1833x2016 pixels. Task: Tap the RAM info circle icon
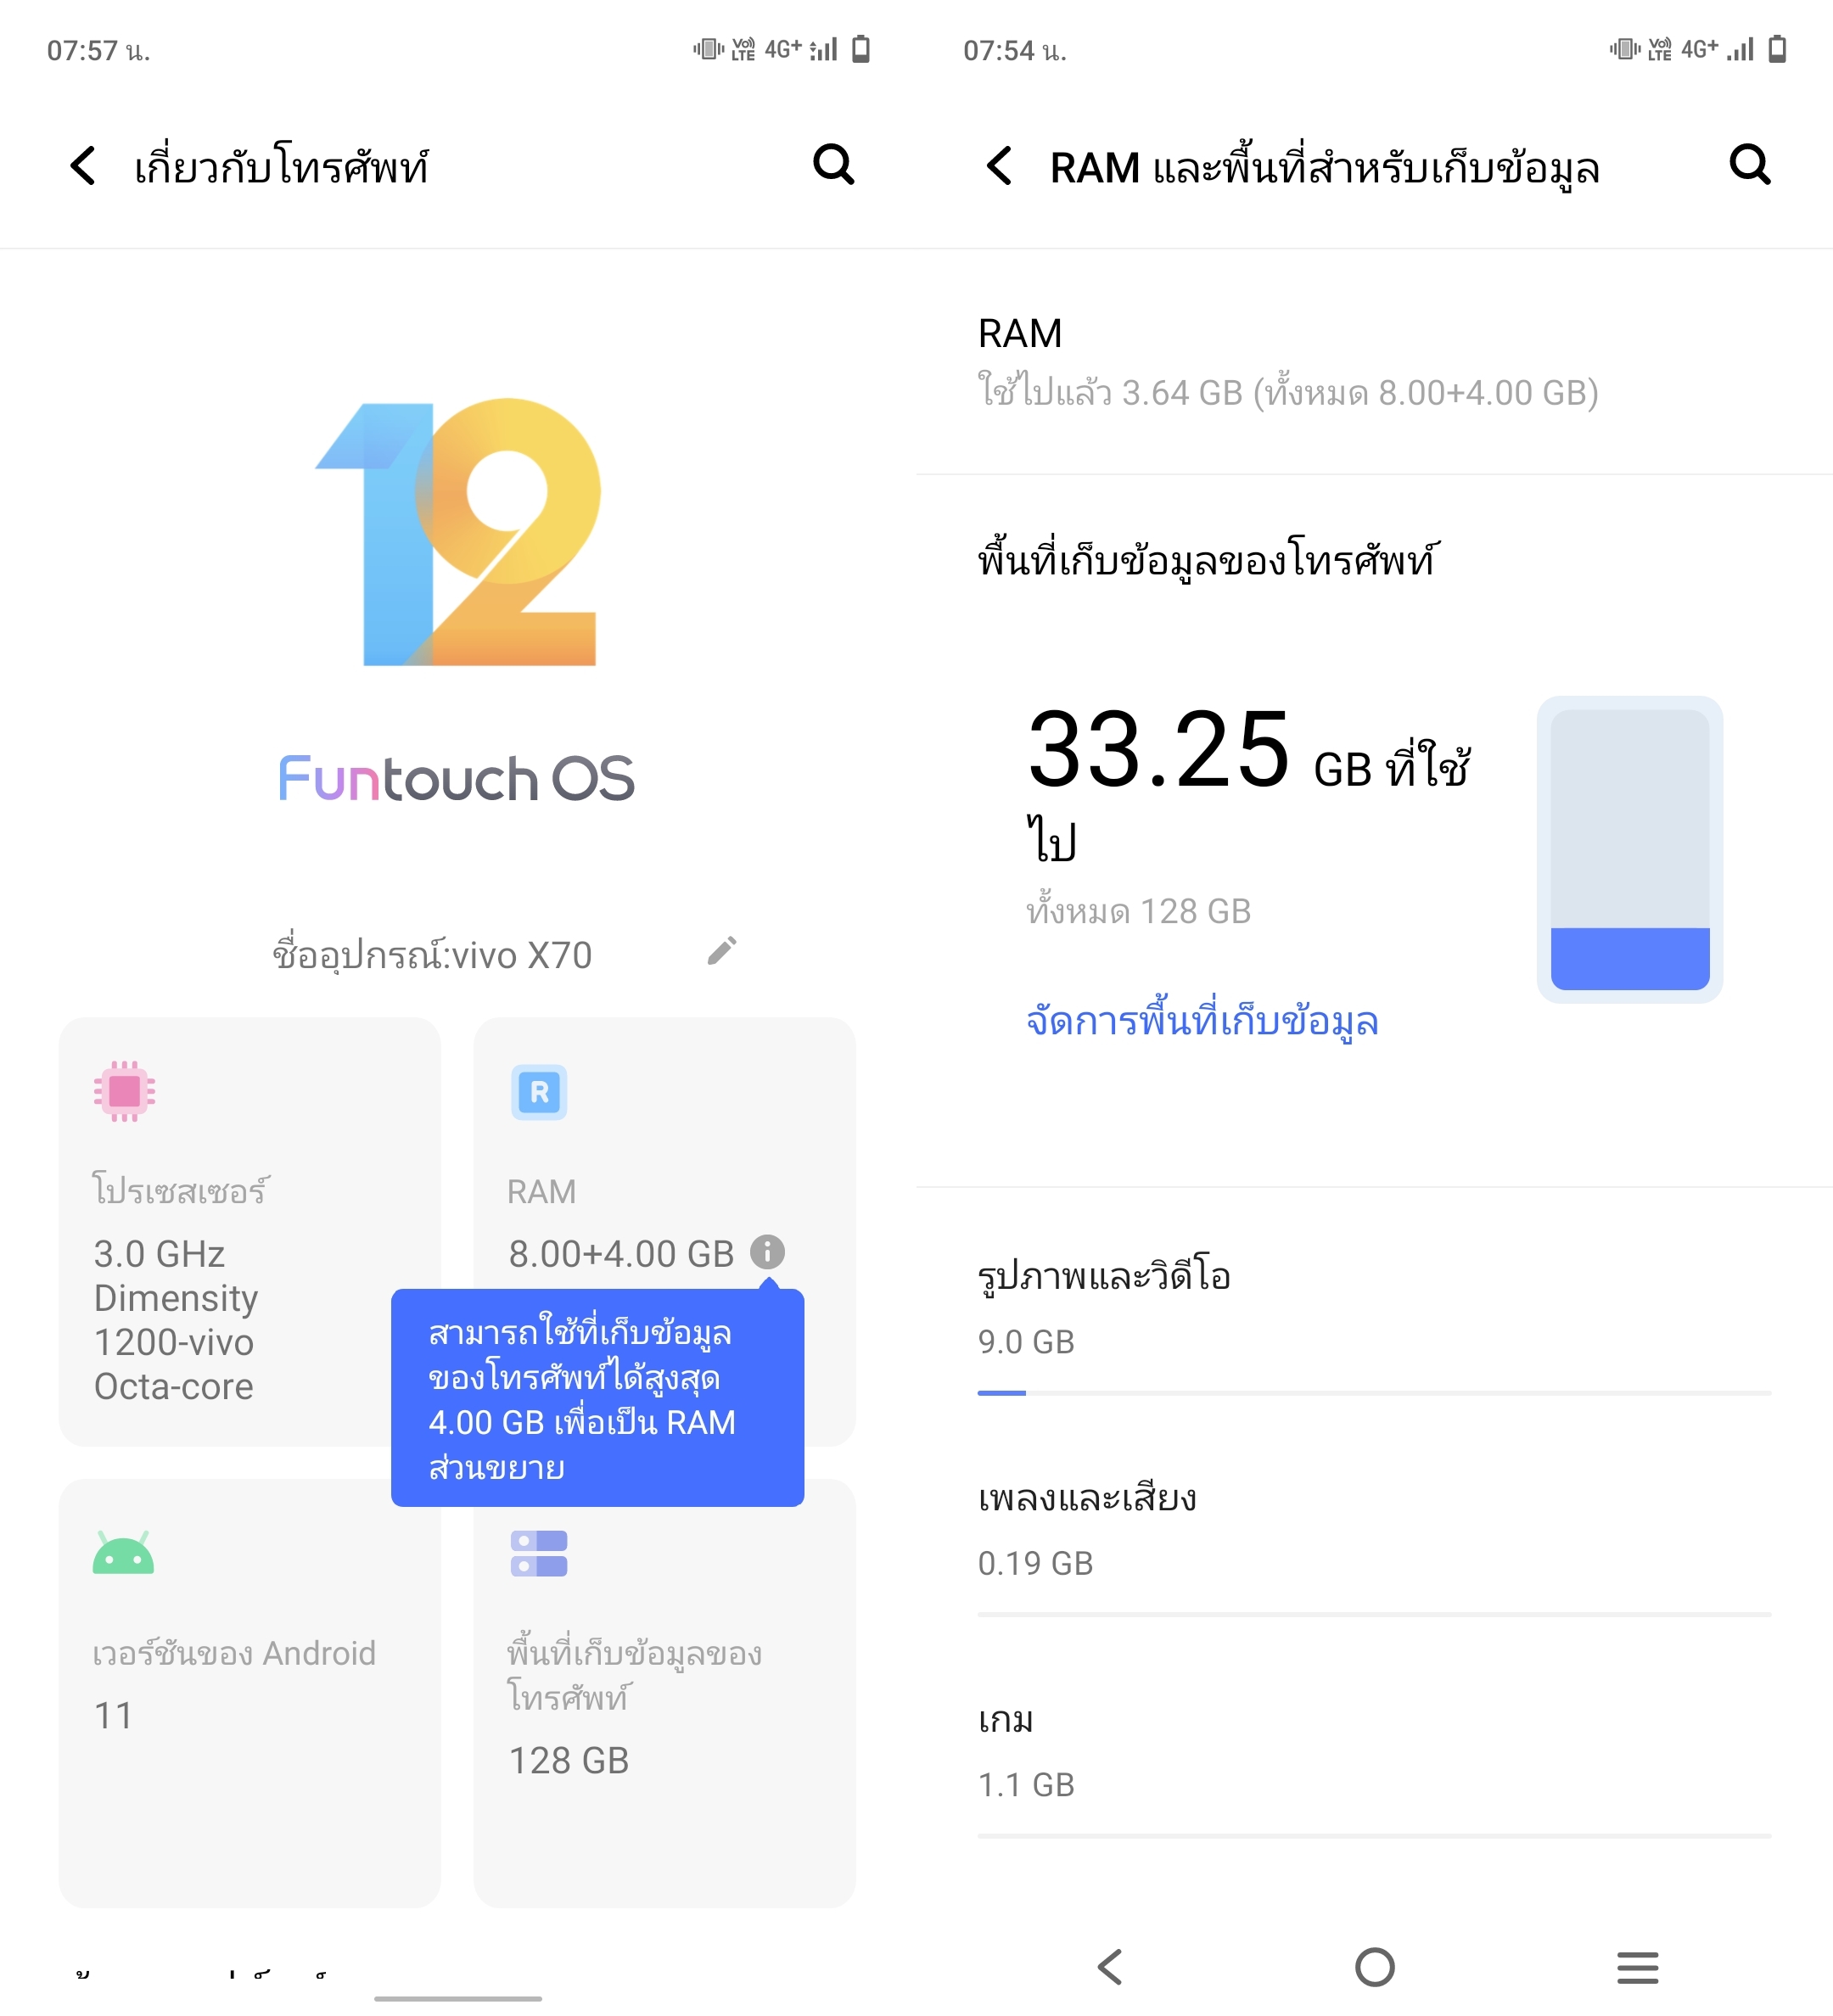click(x=767, y=1252)
